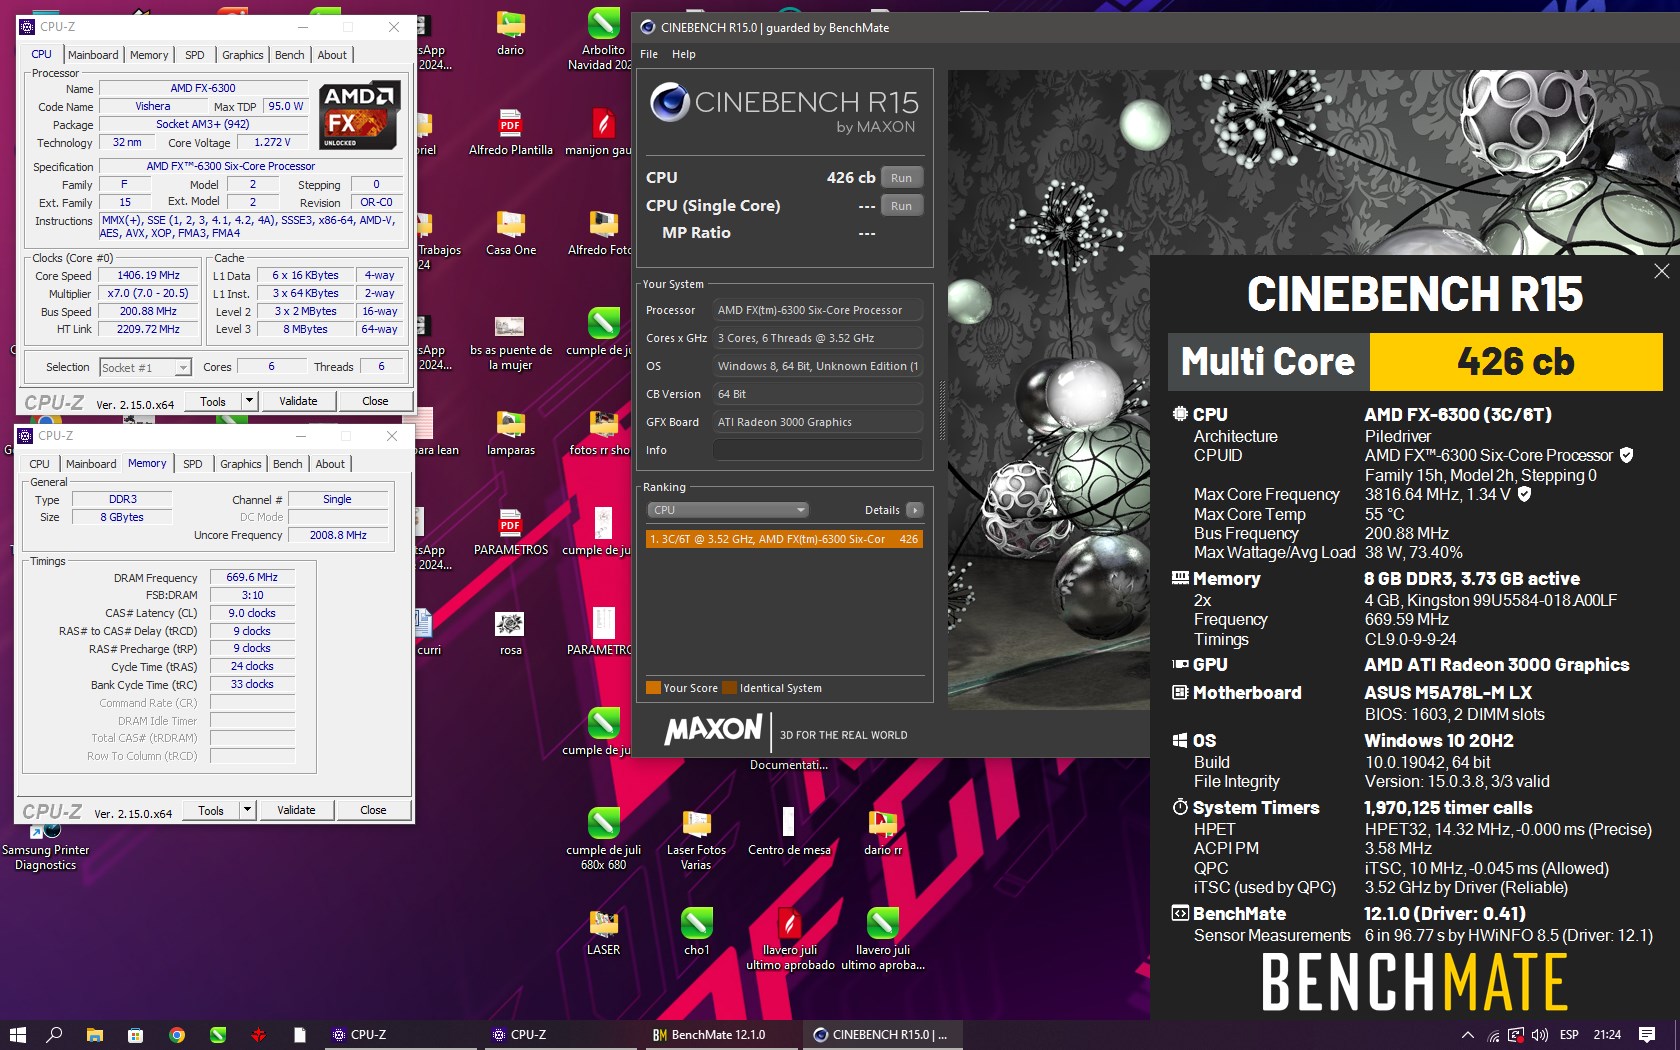Open the volume speaker tray icon
The height and width of the screenshot is (1050, 1680).
[1540, 1035]
